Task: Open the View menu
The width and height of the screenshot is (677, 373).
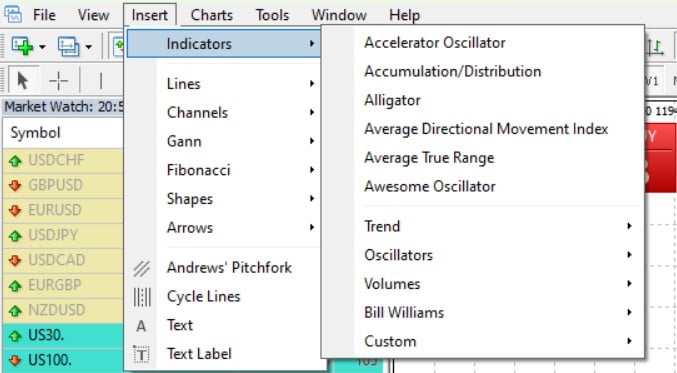Action: pyautogui.click(x=93, y=15)
